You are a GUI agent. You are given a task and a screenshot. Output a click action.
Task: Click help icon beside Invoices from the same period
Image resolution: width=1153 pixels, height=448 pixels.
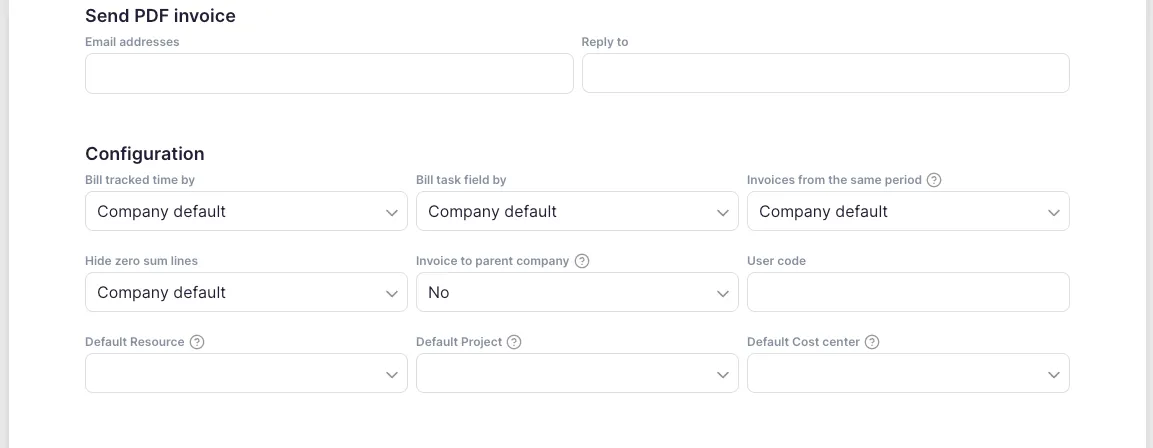[934, 180]
